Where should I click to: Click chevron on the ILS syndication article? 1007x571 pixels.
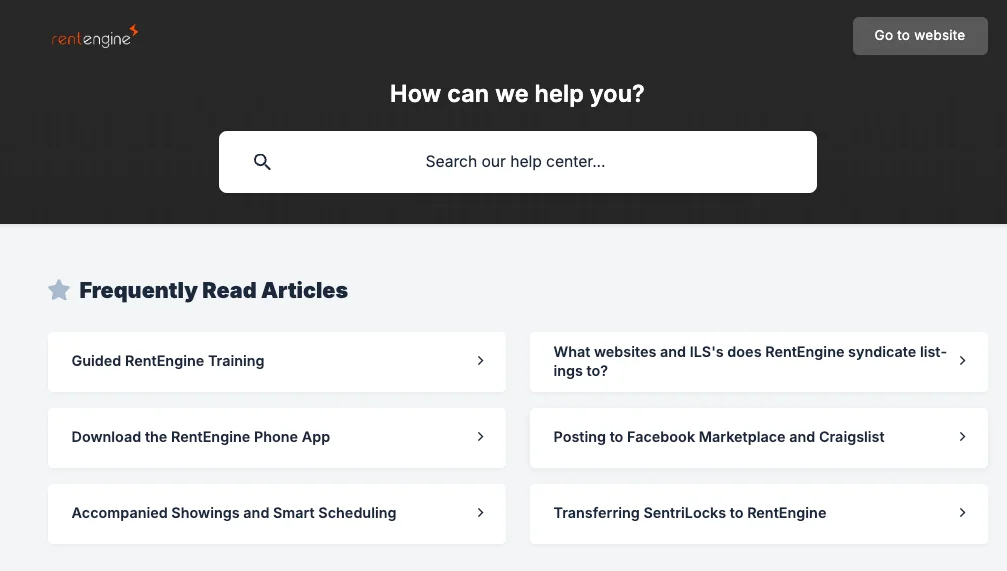pyautogui.click(x=962, y=361)
